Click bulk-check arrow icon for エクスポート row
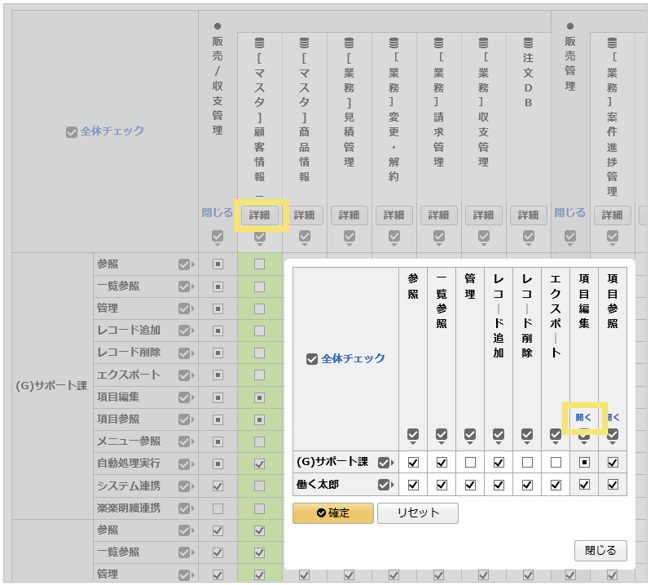 point(186,375)
